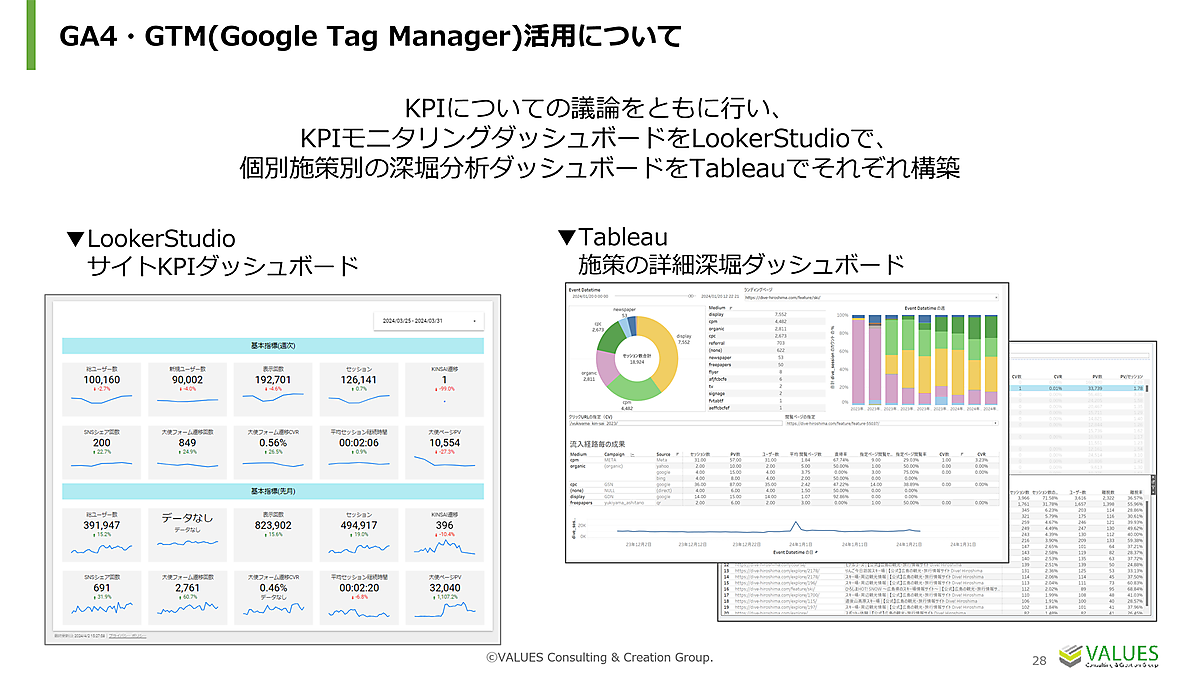The image size is (1200, 675).
Task: Open the monthly セッション 494,917 card
Action: tap(358, 536)
